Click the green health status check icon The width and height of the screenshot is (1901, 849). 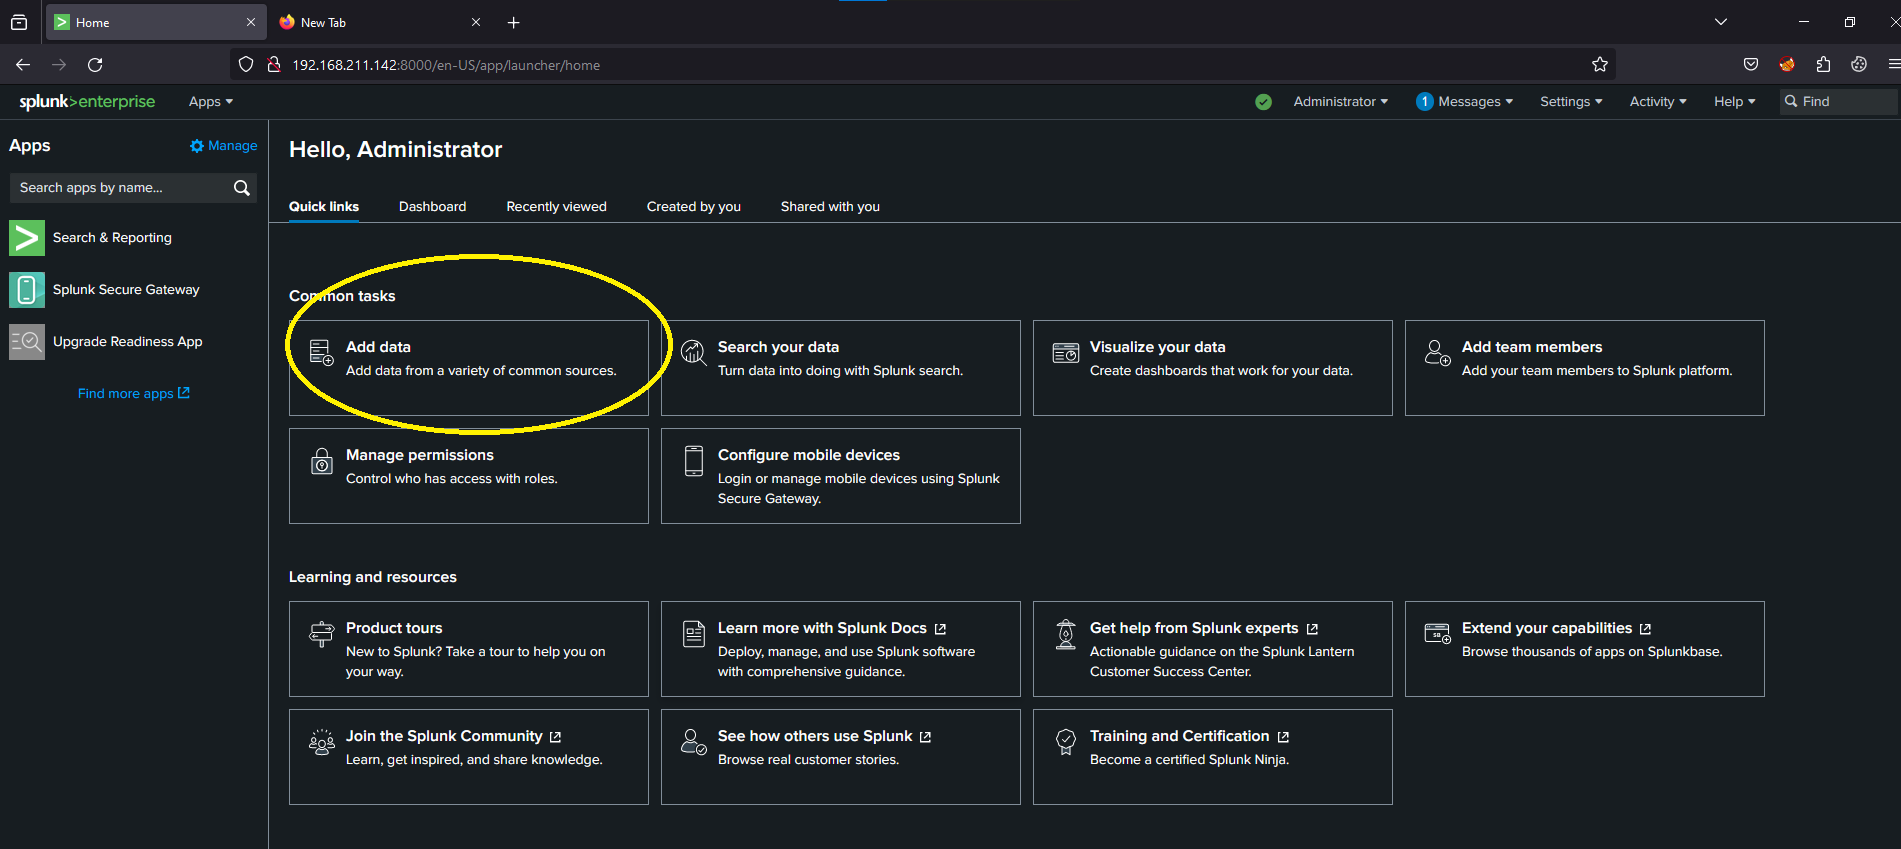click(1263, 102)
